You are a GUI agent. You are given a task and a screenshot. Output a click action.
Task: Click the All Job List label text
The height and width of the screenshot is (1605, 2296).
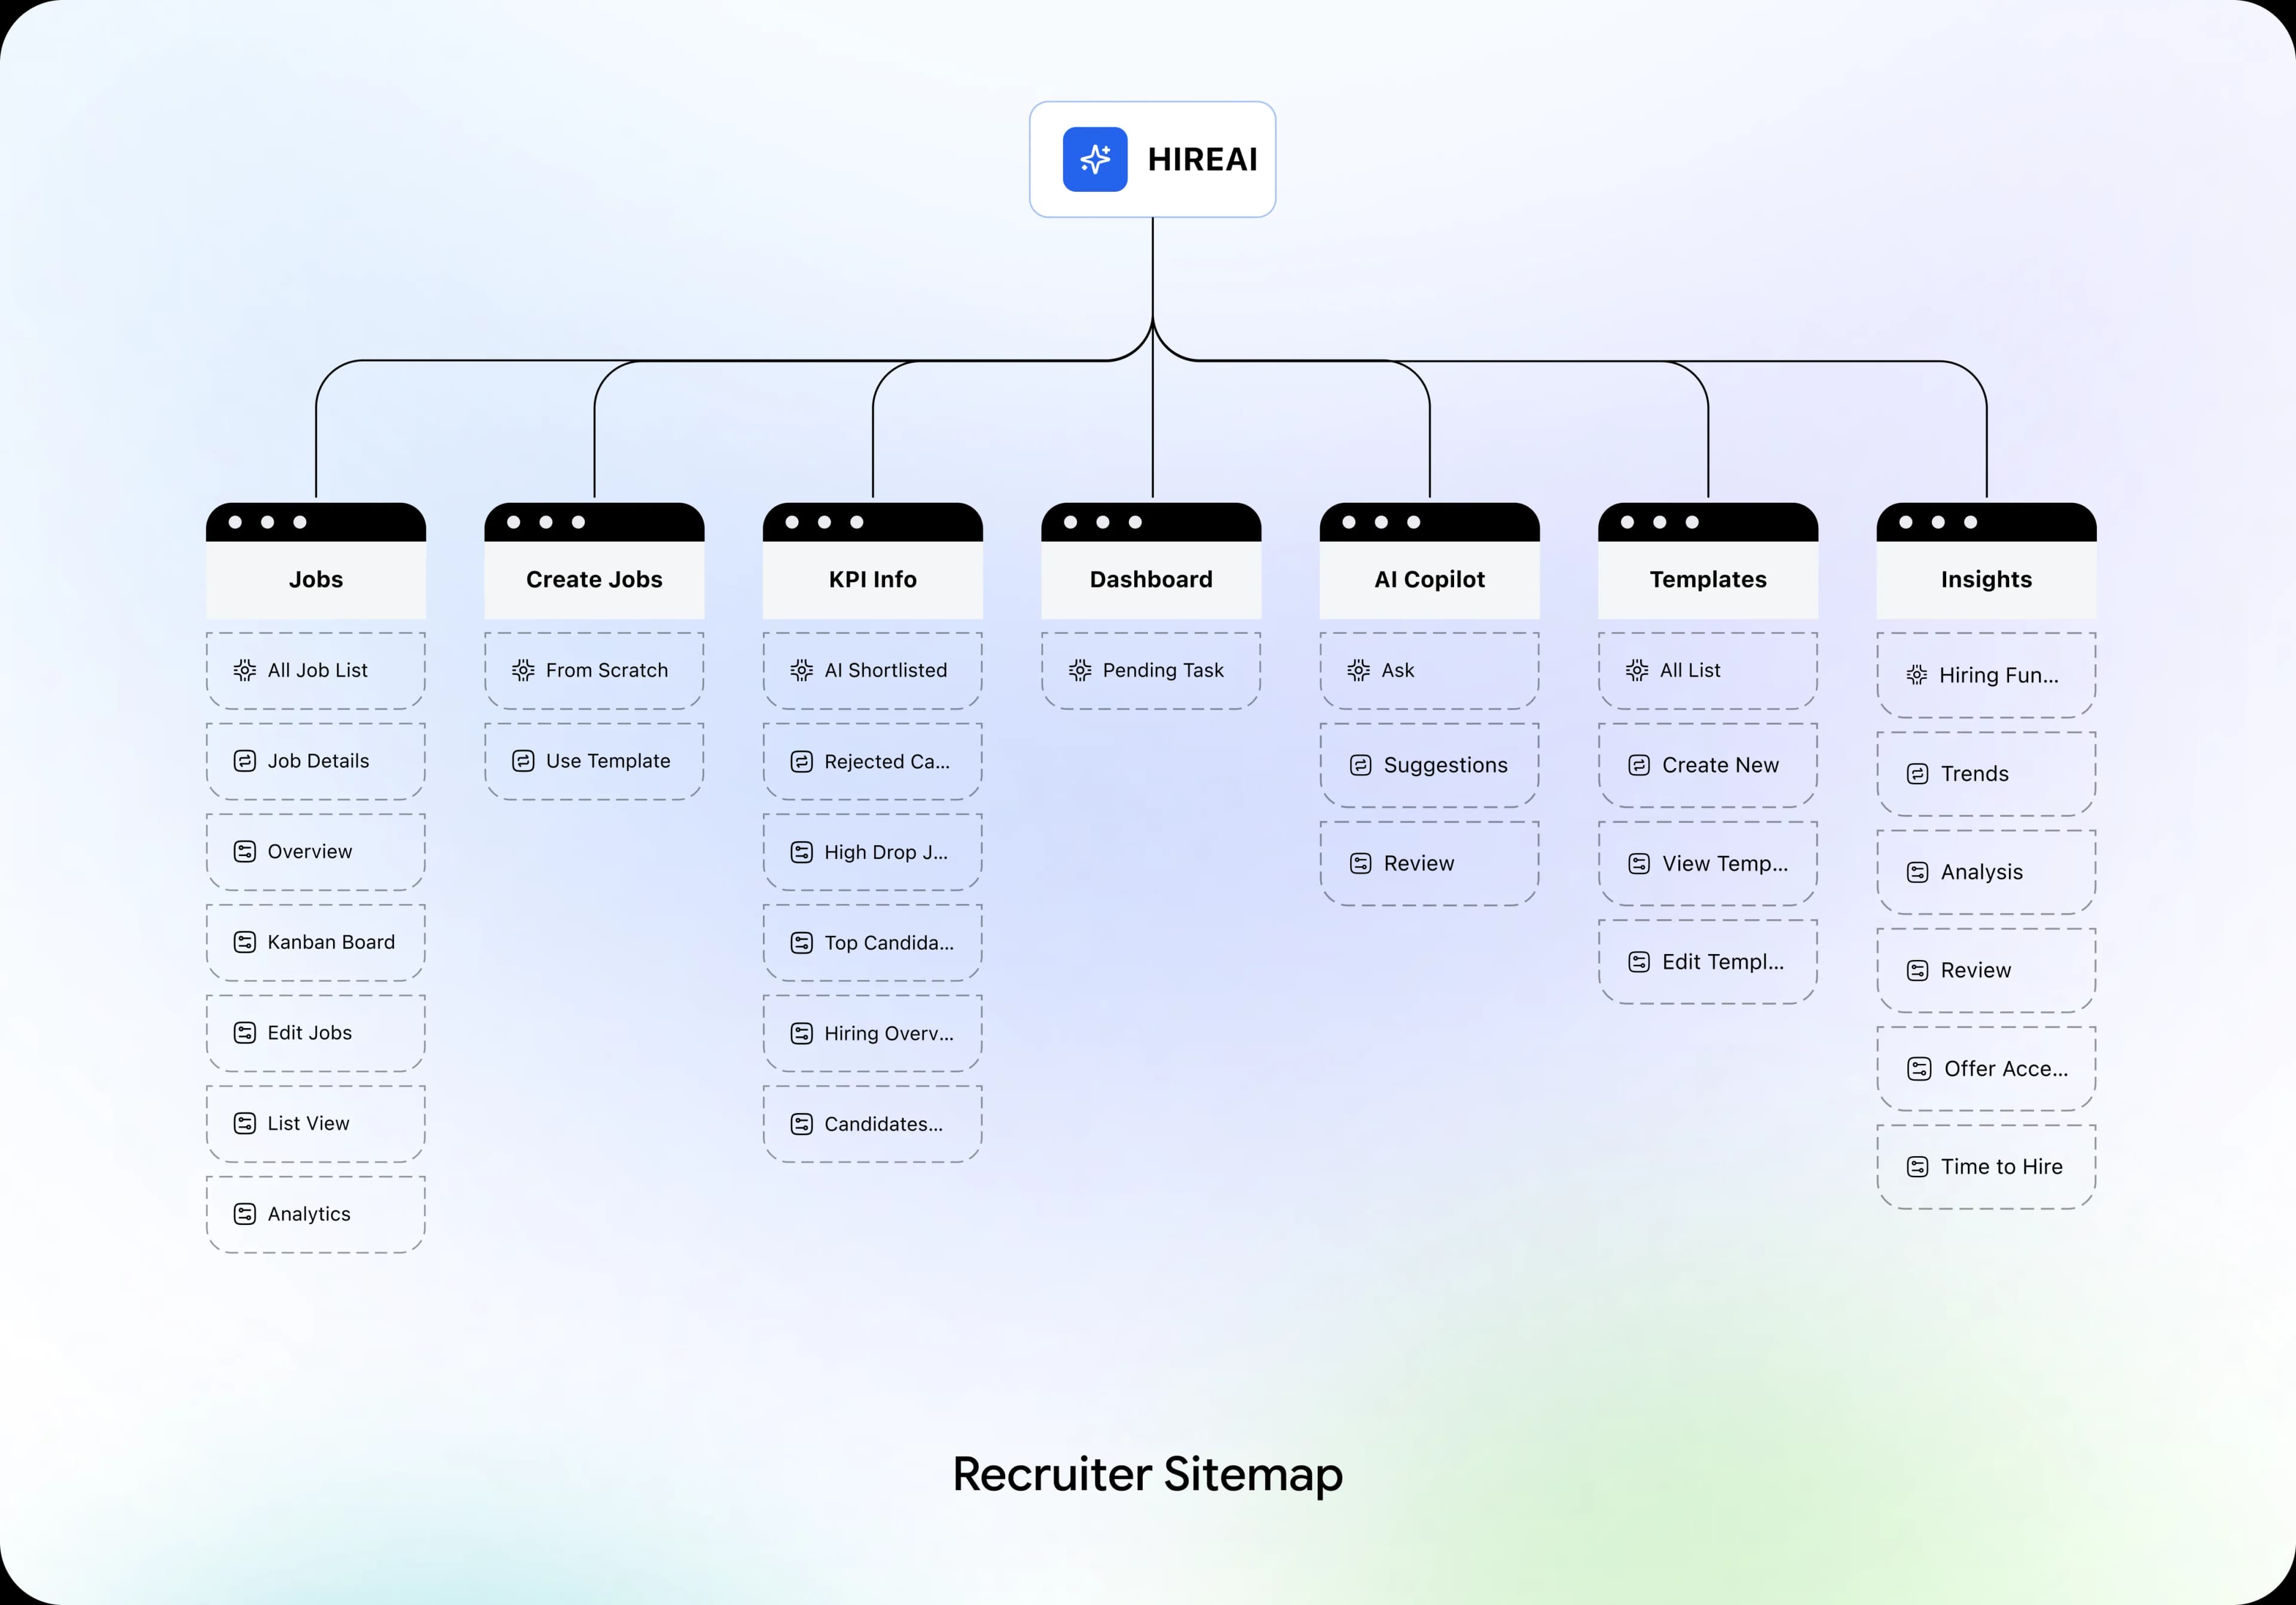[x=318, y=670]
